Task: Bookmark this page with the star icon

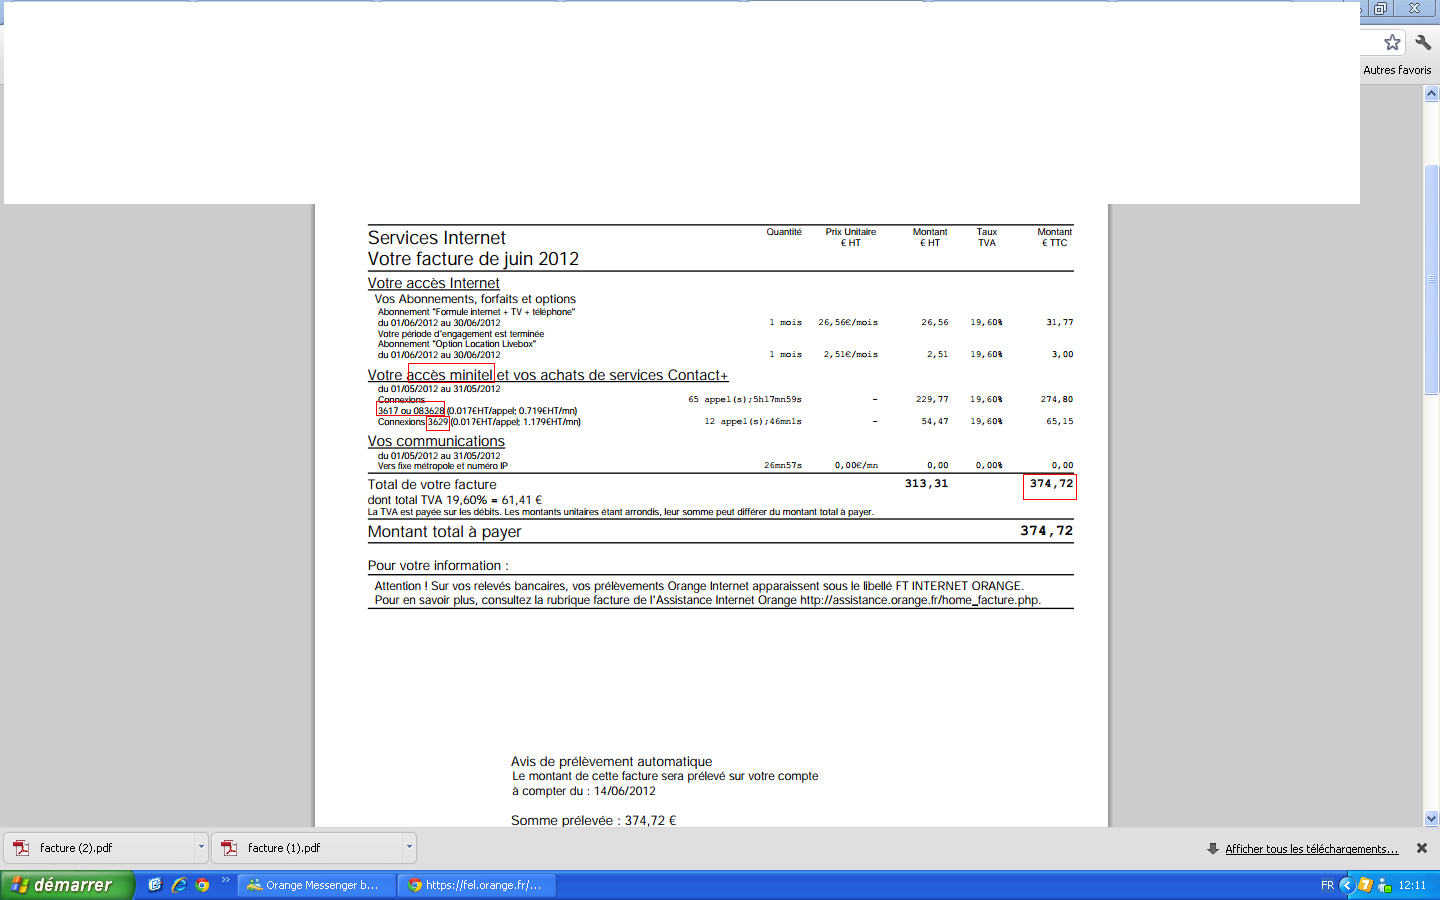Action: click(x=1392, y=42)
